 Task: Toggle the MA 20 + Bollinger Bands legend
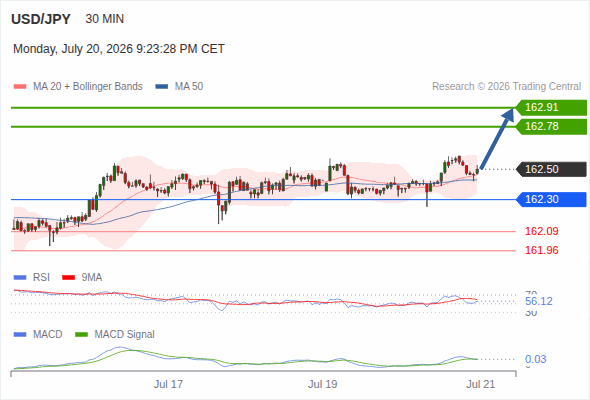pos(78,87)
